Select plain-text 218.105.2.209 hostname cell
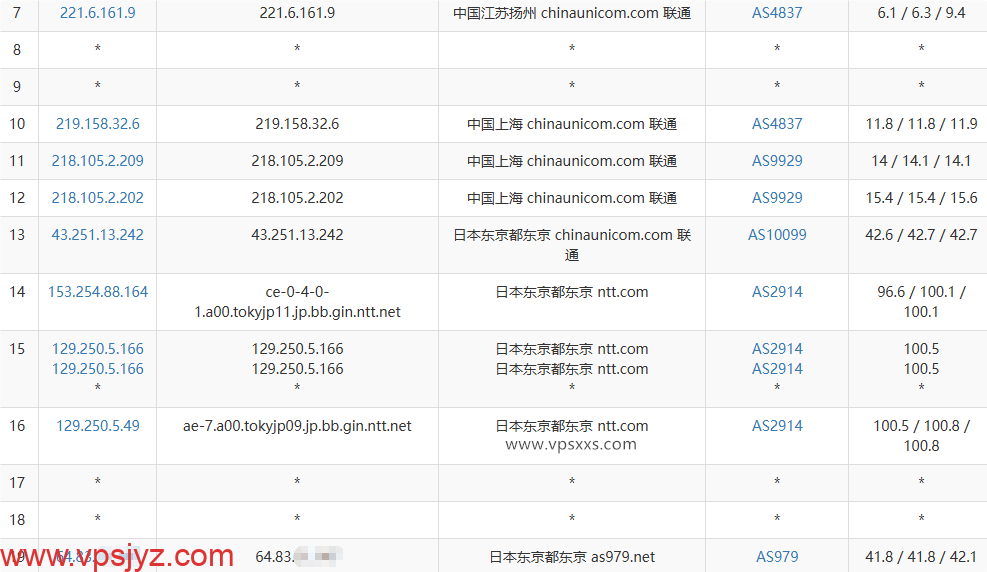987x572 pixels. [297, 161]
